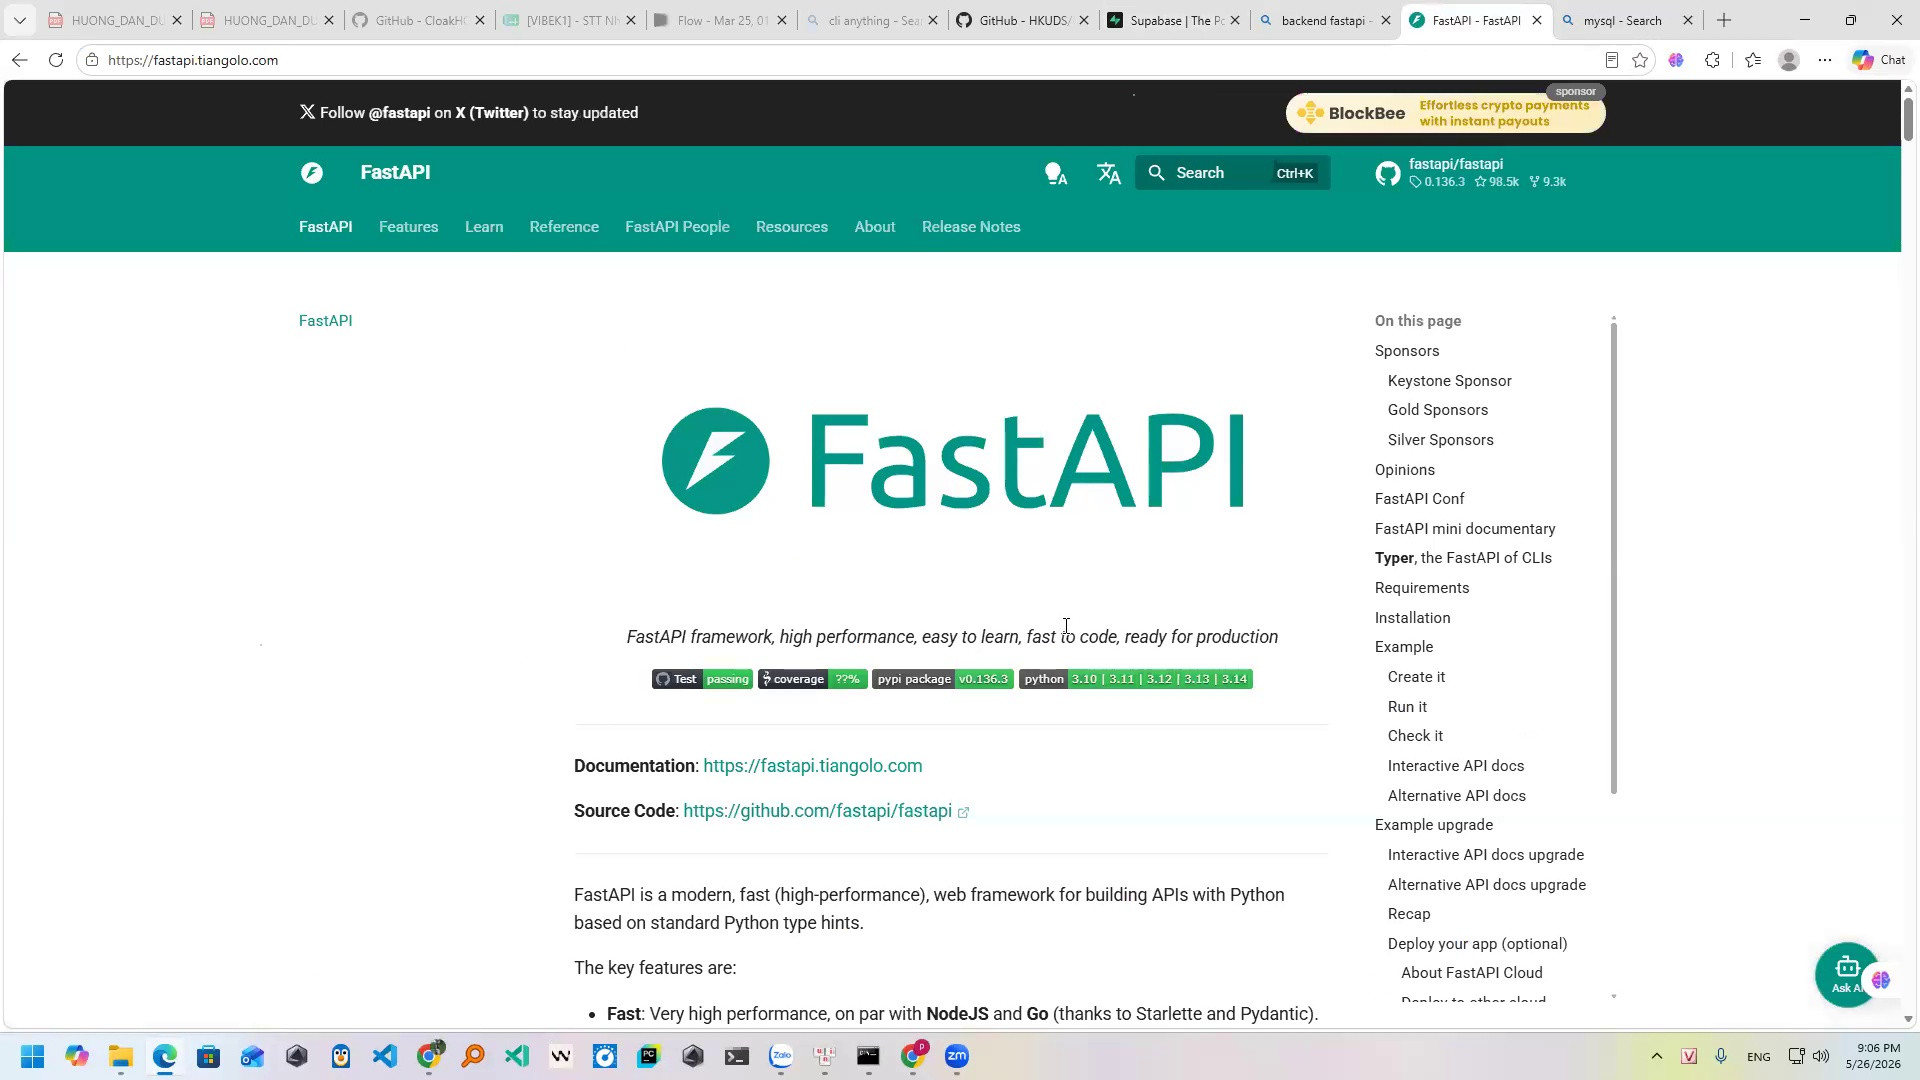Click the volume icon in system tray

point(1821,1057)
